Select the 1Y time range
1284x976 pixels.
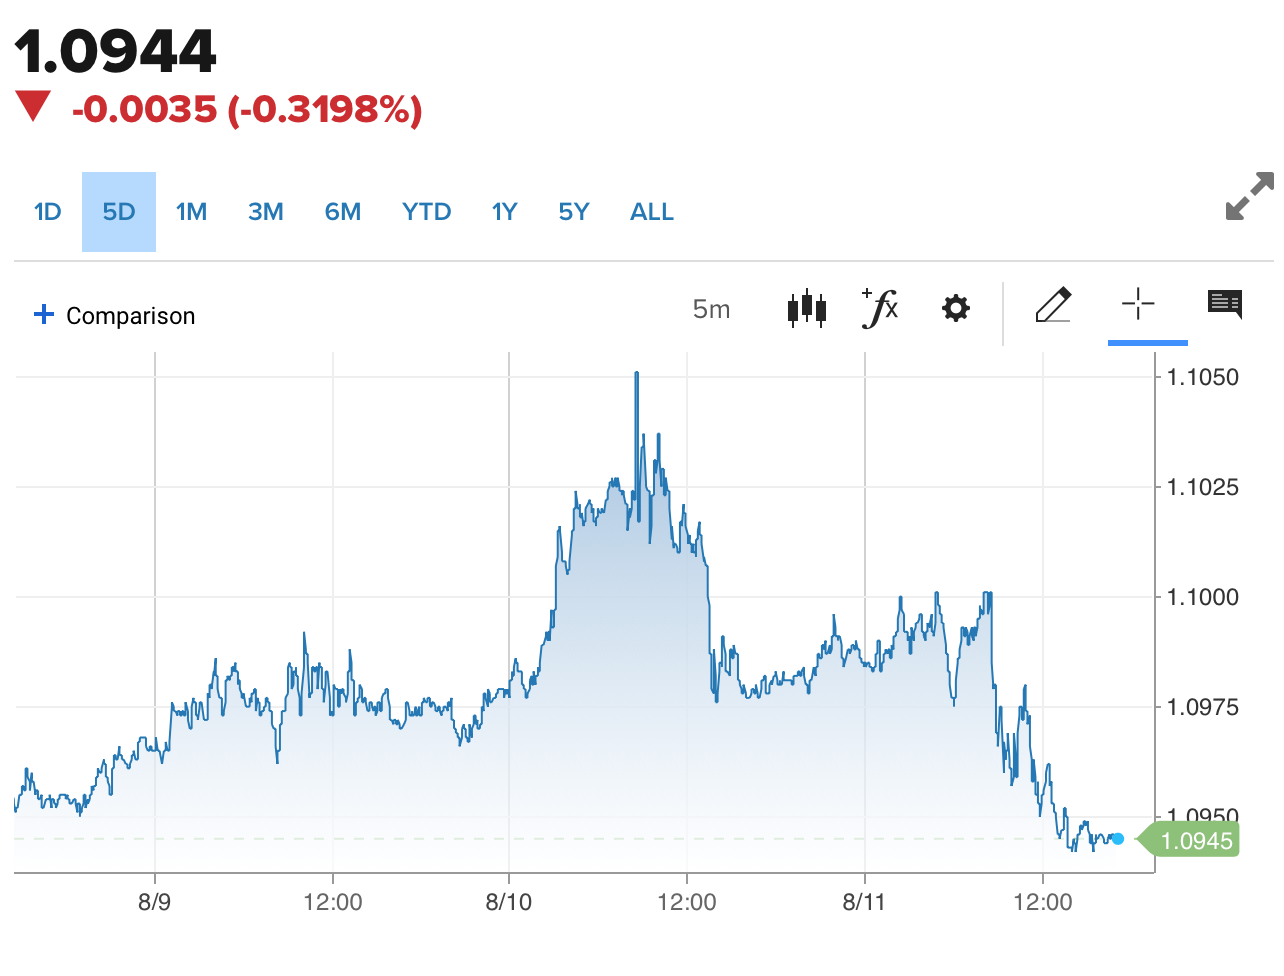click(x=504, y=212)
